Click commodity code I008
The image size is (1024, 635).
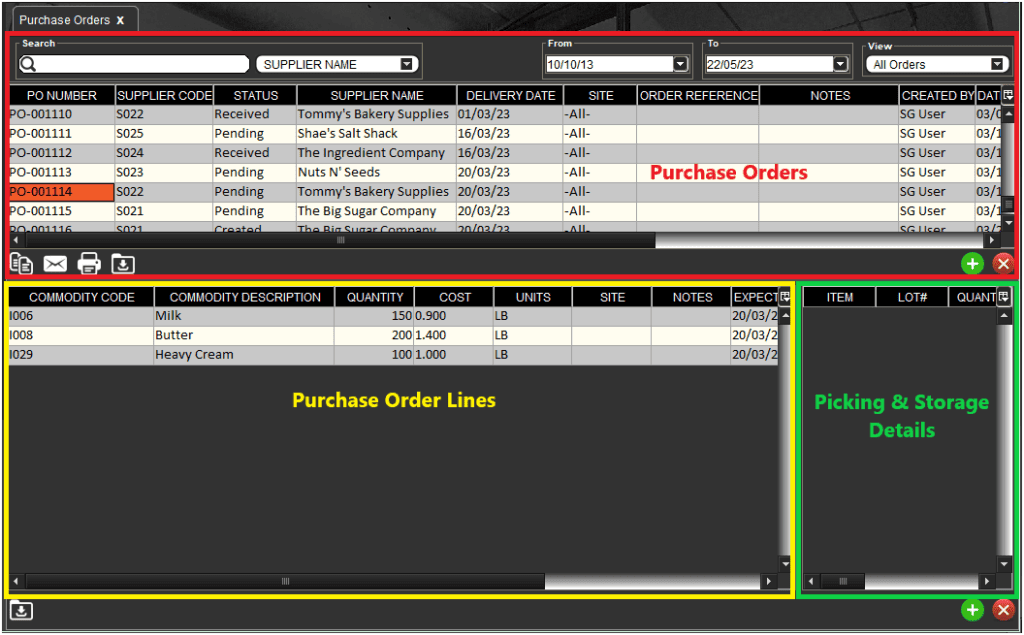81,335
